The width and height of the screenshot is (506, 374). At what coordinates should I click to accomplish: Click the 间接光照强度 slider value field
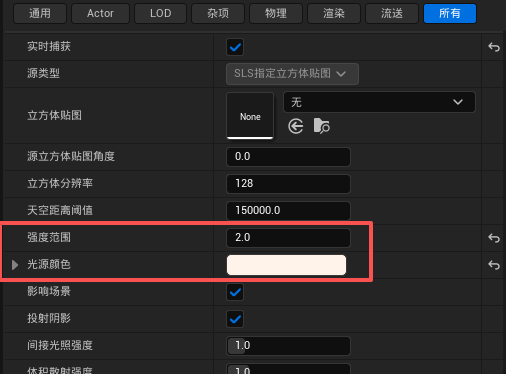tap(288, 346)
